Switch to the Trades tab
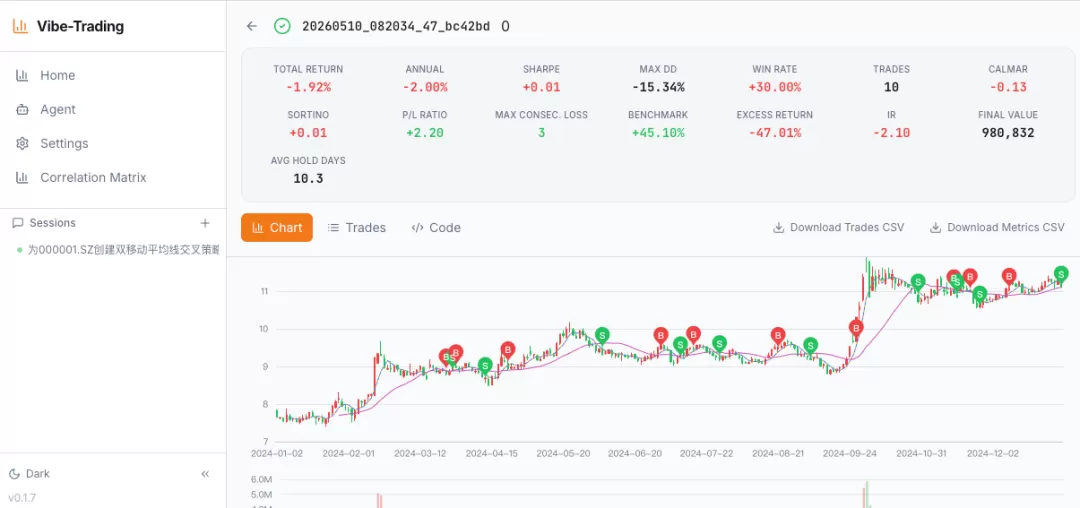This screenshot has height=508, width=1080. [x=357, y=227]
